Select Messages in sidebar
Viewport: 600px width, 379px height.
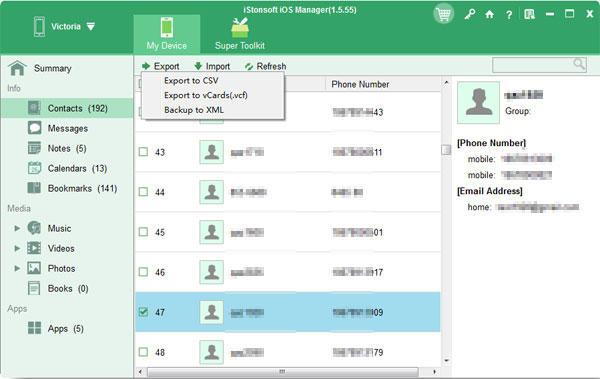coord(67,128)
